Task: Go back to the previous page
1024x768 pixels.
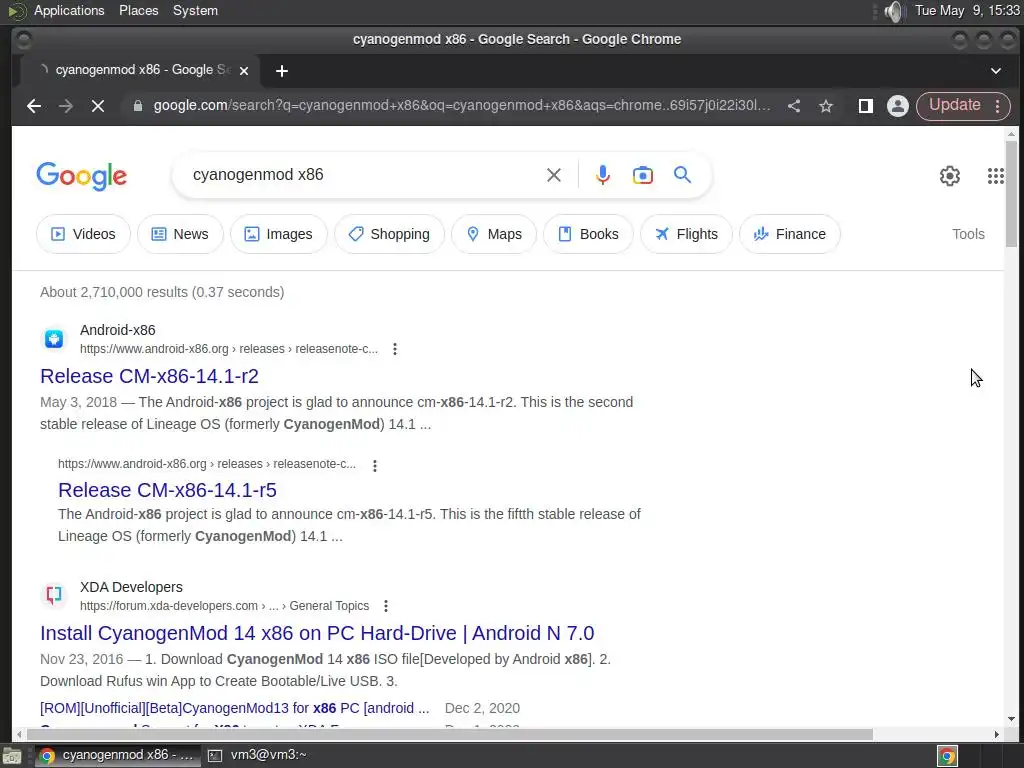Action: [34, 106]
